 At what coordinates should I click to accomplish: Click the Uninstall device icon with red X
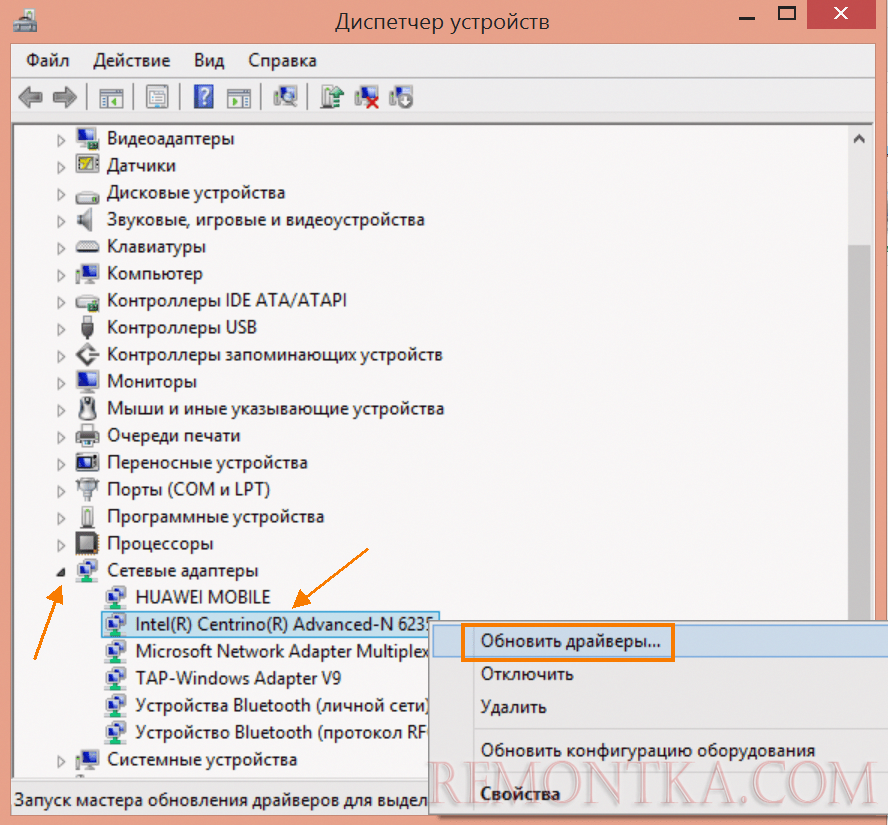[x=366, y=97]
